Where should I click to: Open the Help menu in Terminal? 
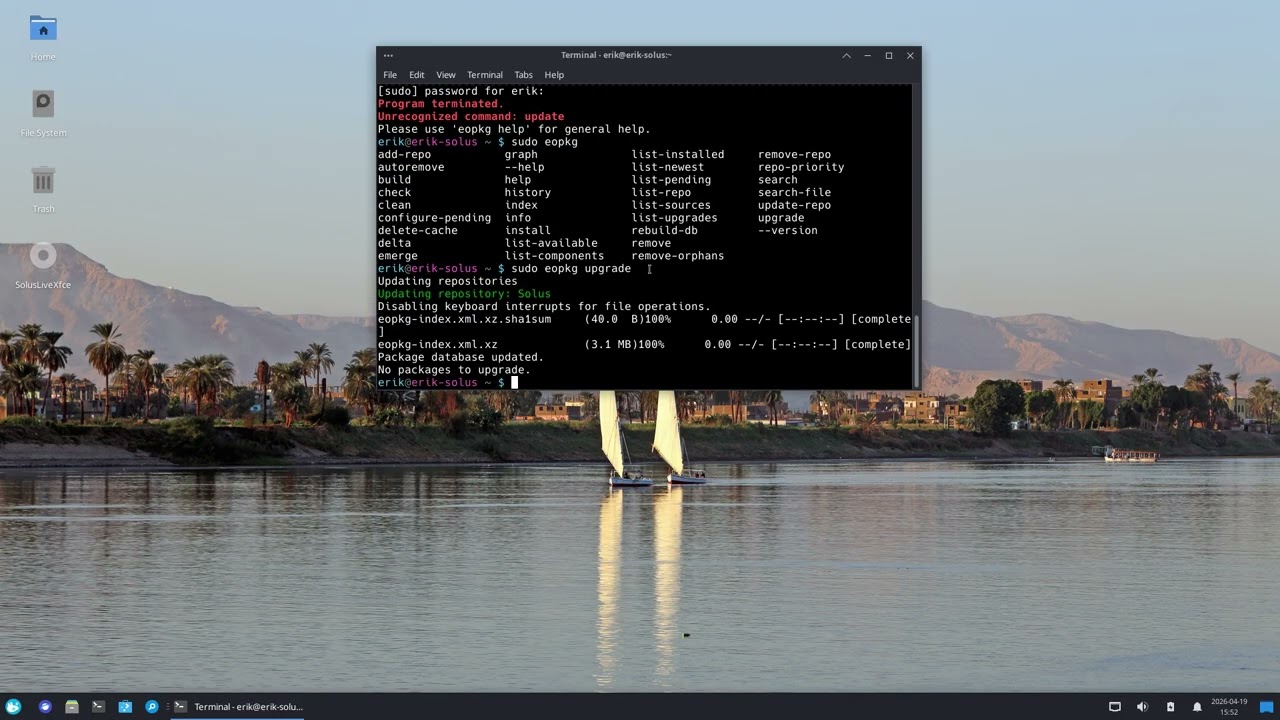pos(554,75)
